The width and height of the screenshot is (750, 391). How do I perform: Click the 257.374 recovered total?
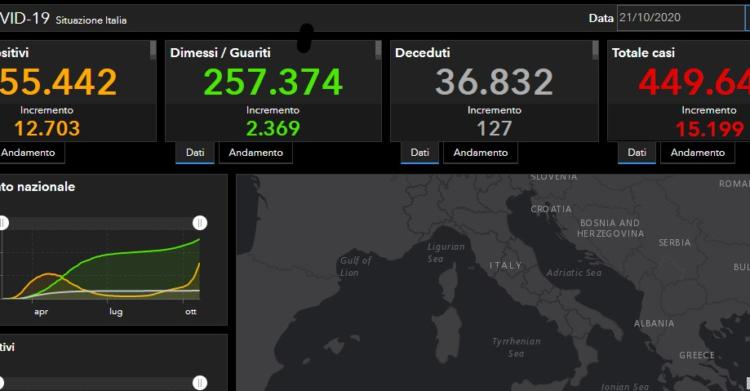click(x=273, y=82)
